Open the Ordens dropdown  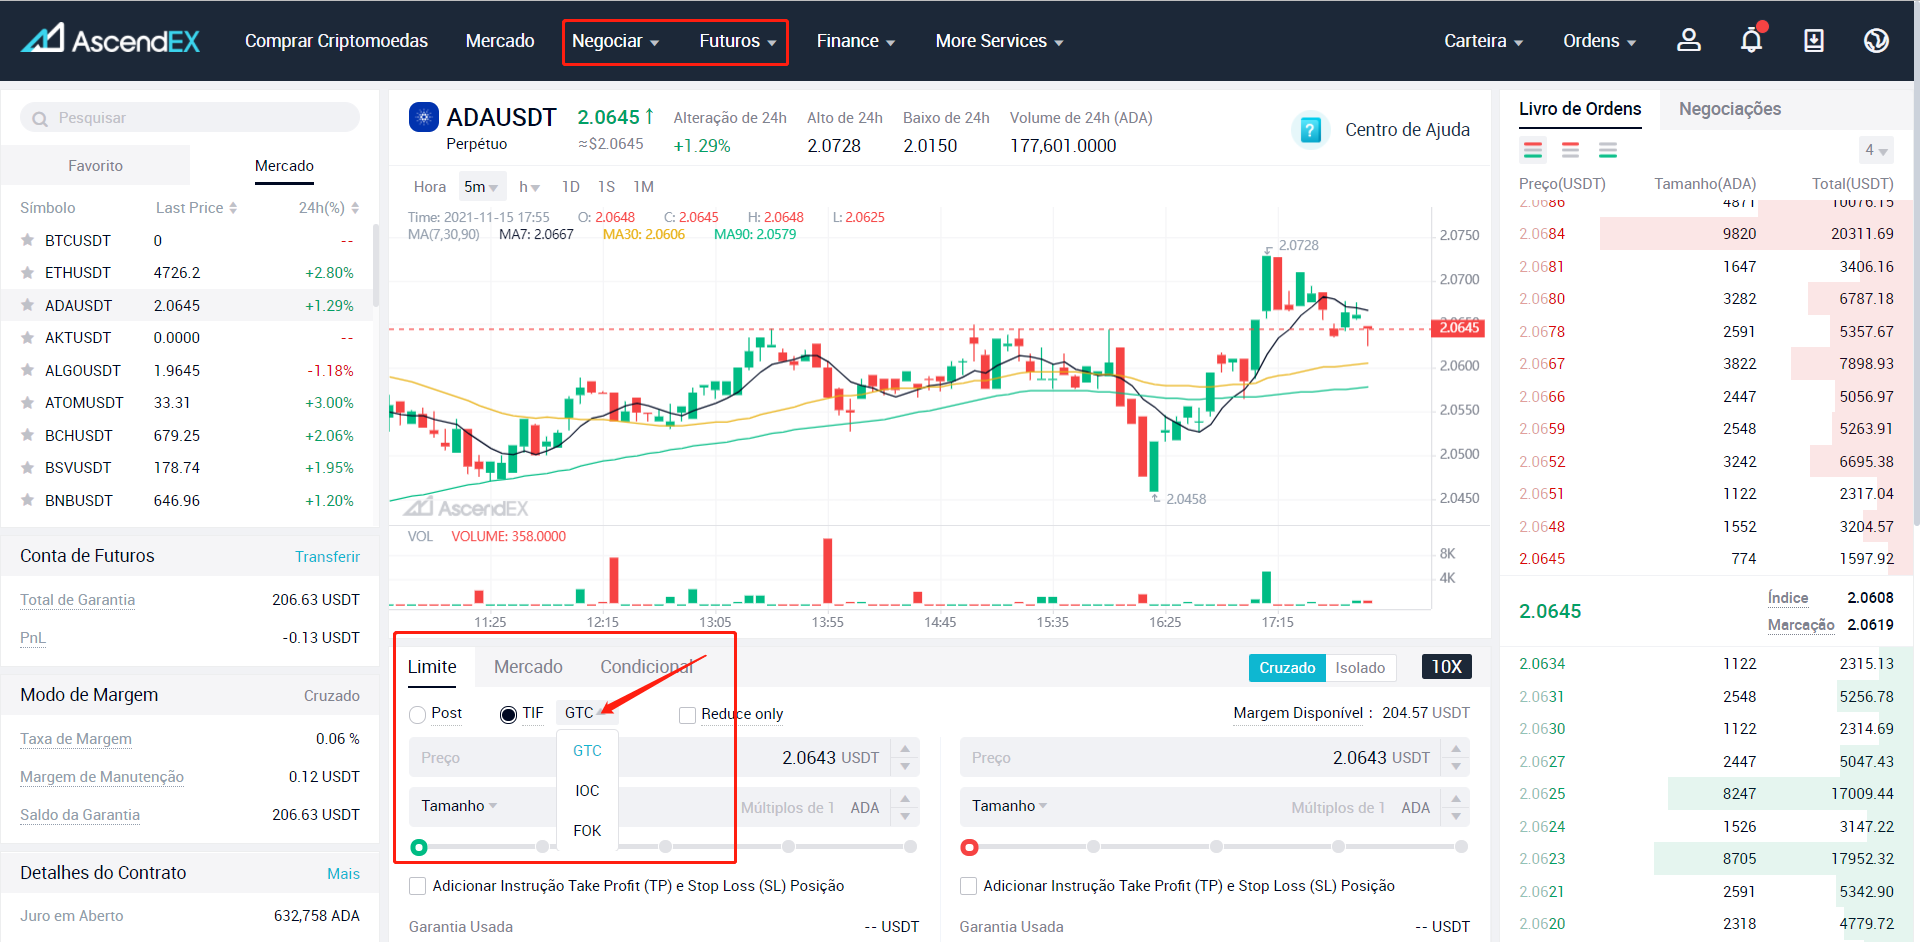tap(1599, 41)
